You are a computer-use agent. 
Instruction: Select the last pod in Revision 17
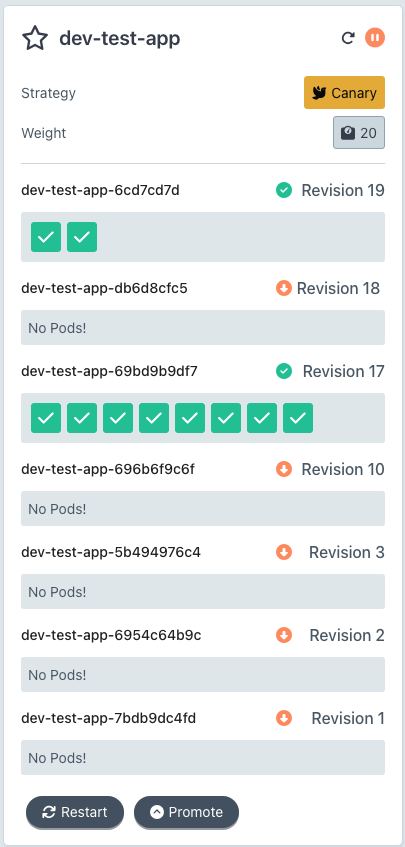tap(298, 418)
